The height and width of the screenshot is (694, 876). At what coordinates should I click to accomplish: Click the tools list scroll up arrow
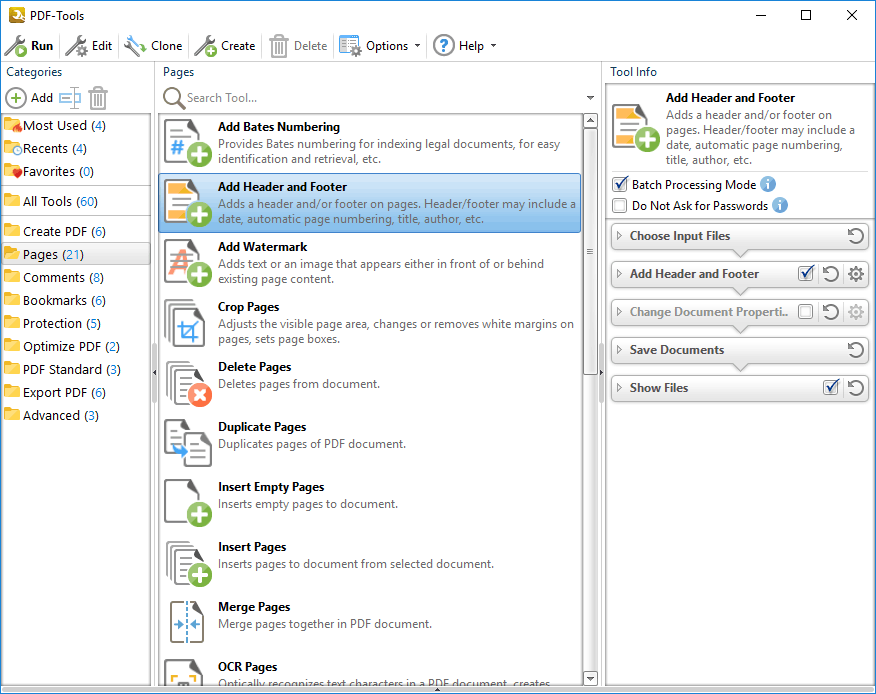click(590, 121)
